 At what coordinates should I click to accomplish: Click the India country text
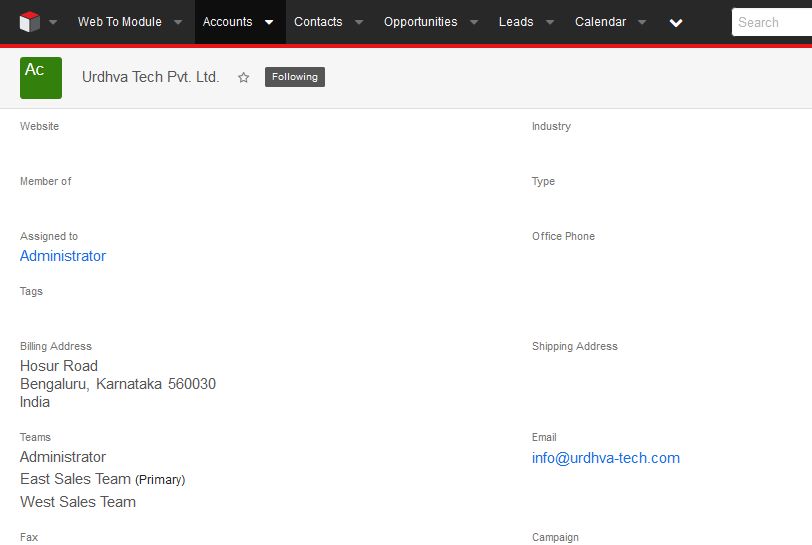coord(35,402)
